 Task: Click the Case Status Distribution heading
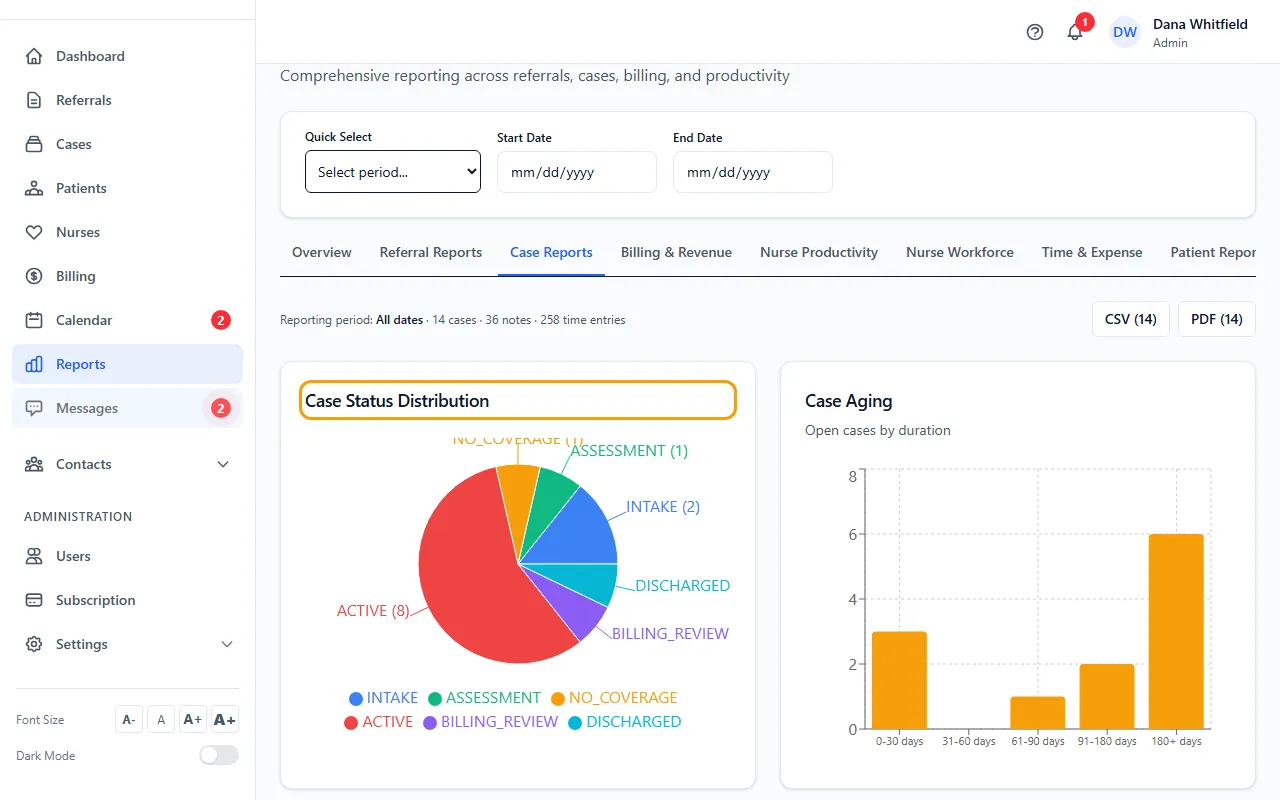click(x=397, y=401)
